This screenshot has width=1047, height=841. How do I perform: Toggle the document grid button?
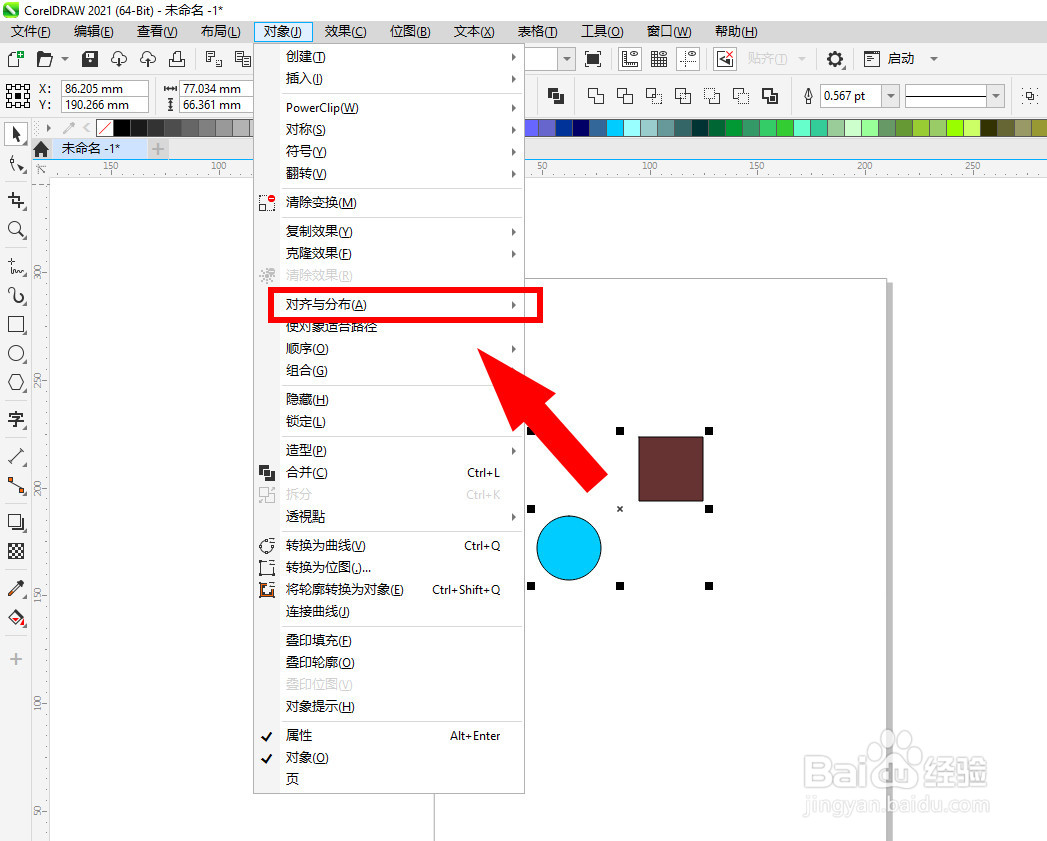[658, 60]
